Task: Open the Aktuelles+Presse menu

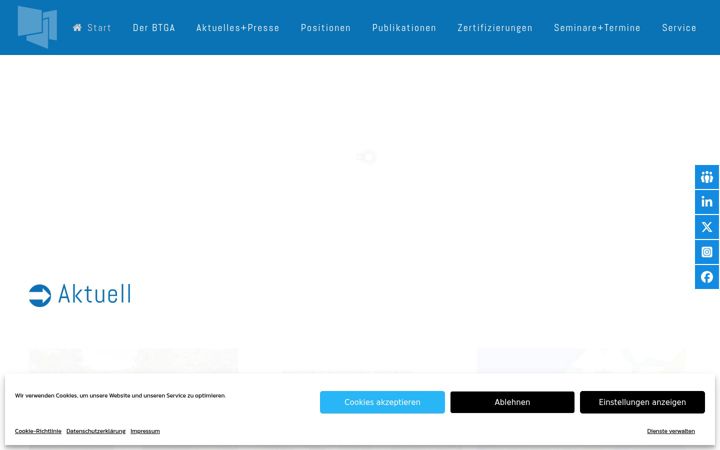Action: [238, 28]
